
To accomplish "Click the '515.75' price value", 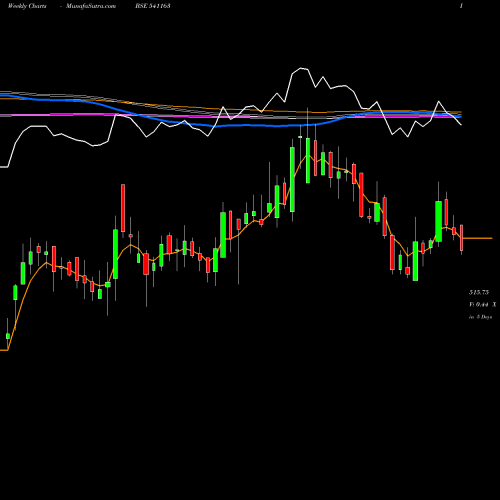I will tap(479, 292).
